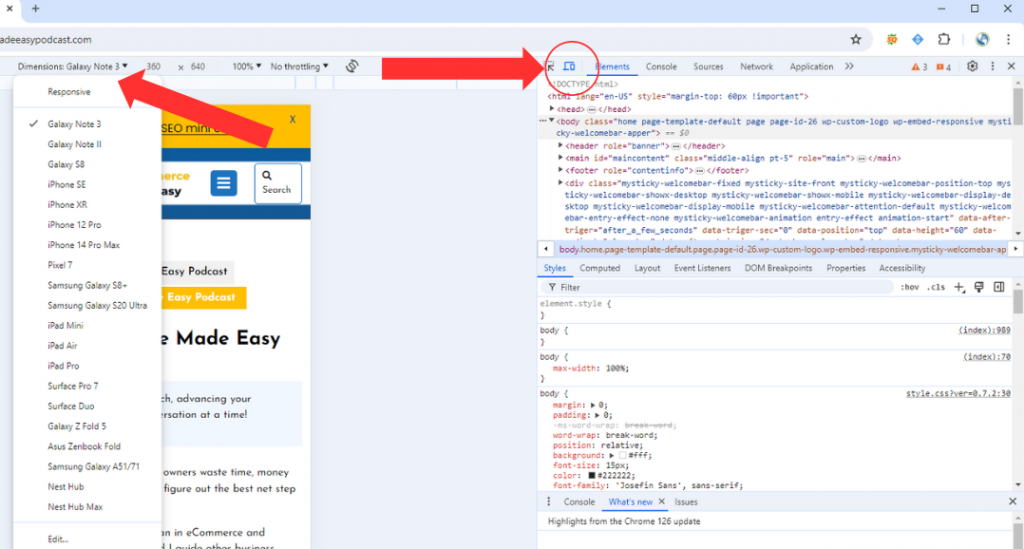The width and height of the screenshot is (1024, 549).
Task: Click the hamburger menu icon on page
Action: (223, 183)
